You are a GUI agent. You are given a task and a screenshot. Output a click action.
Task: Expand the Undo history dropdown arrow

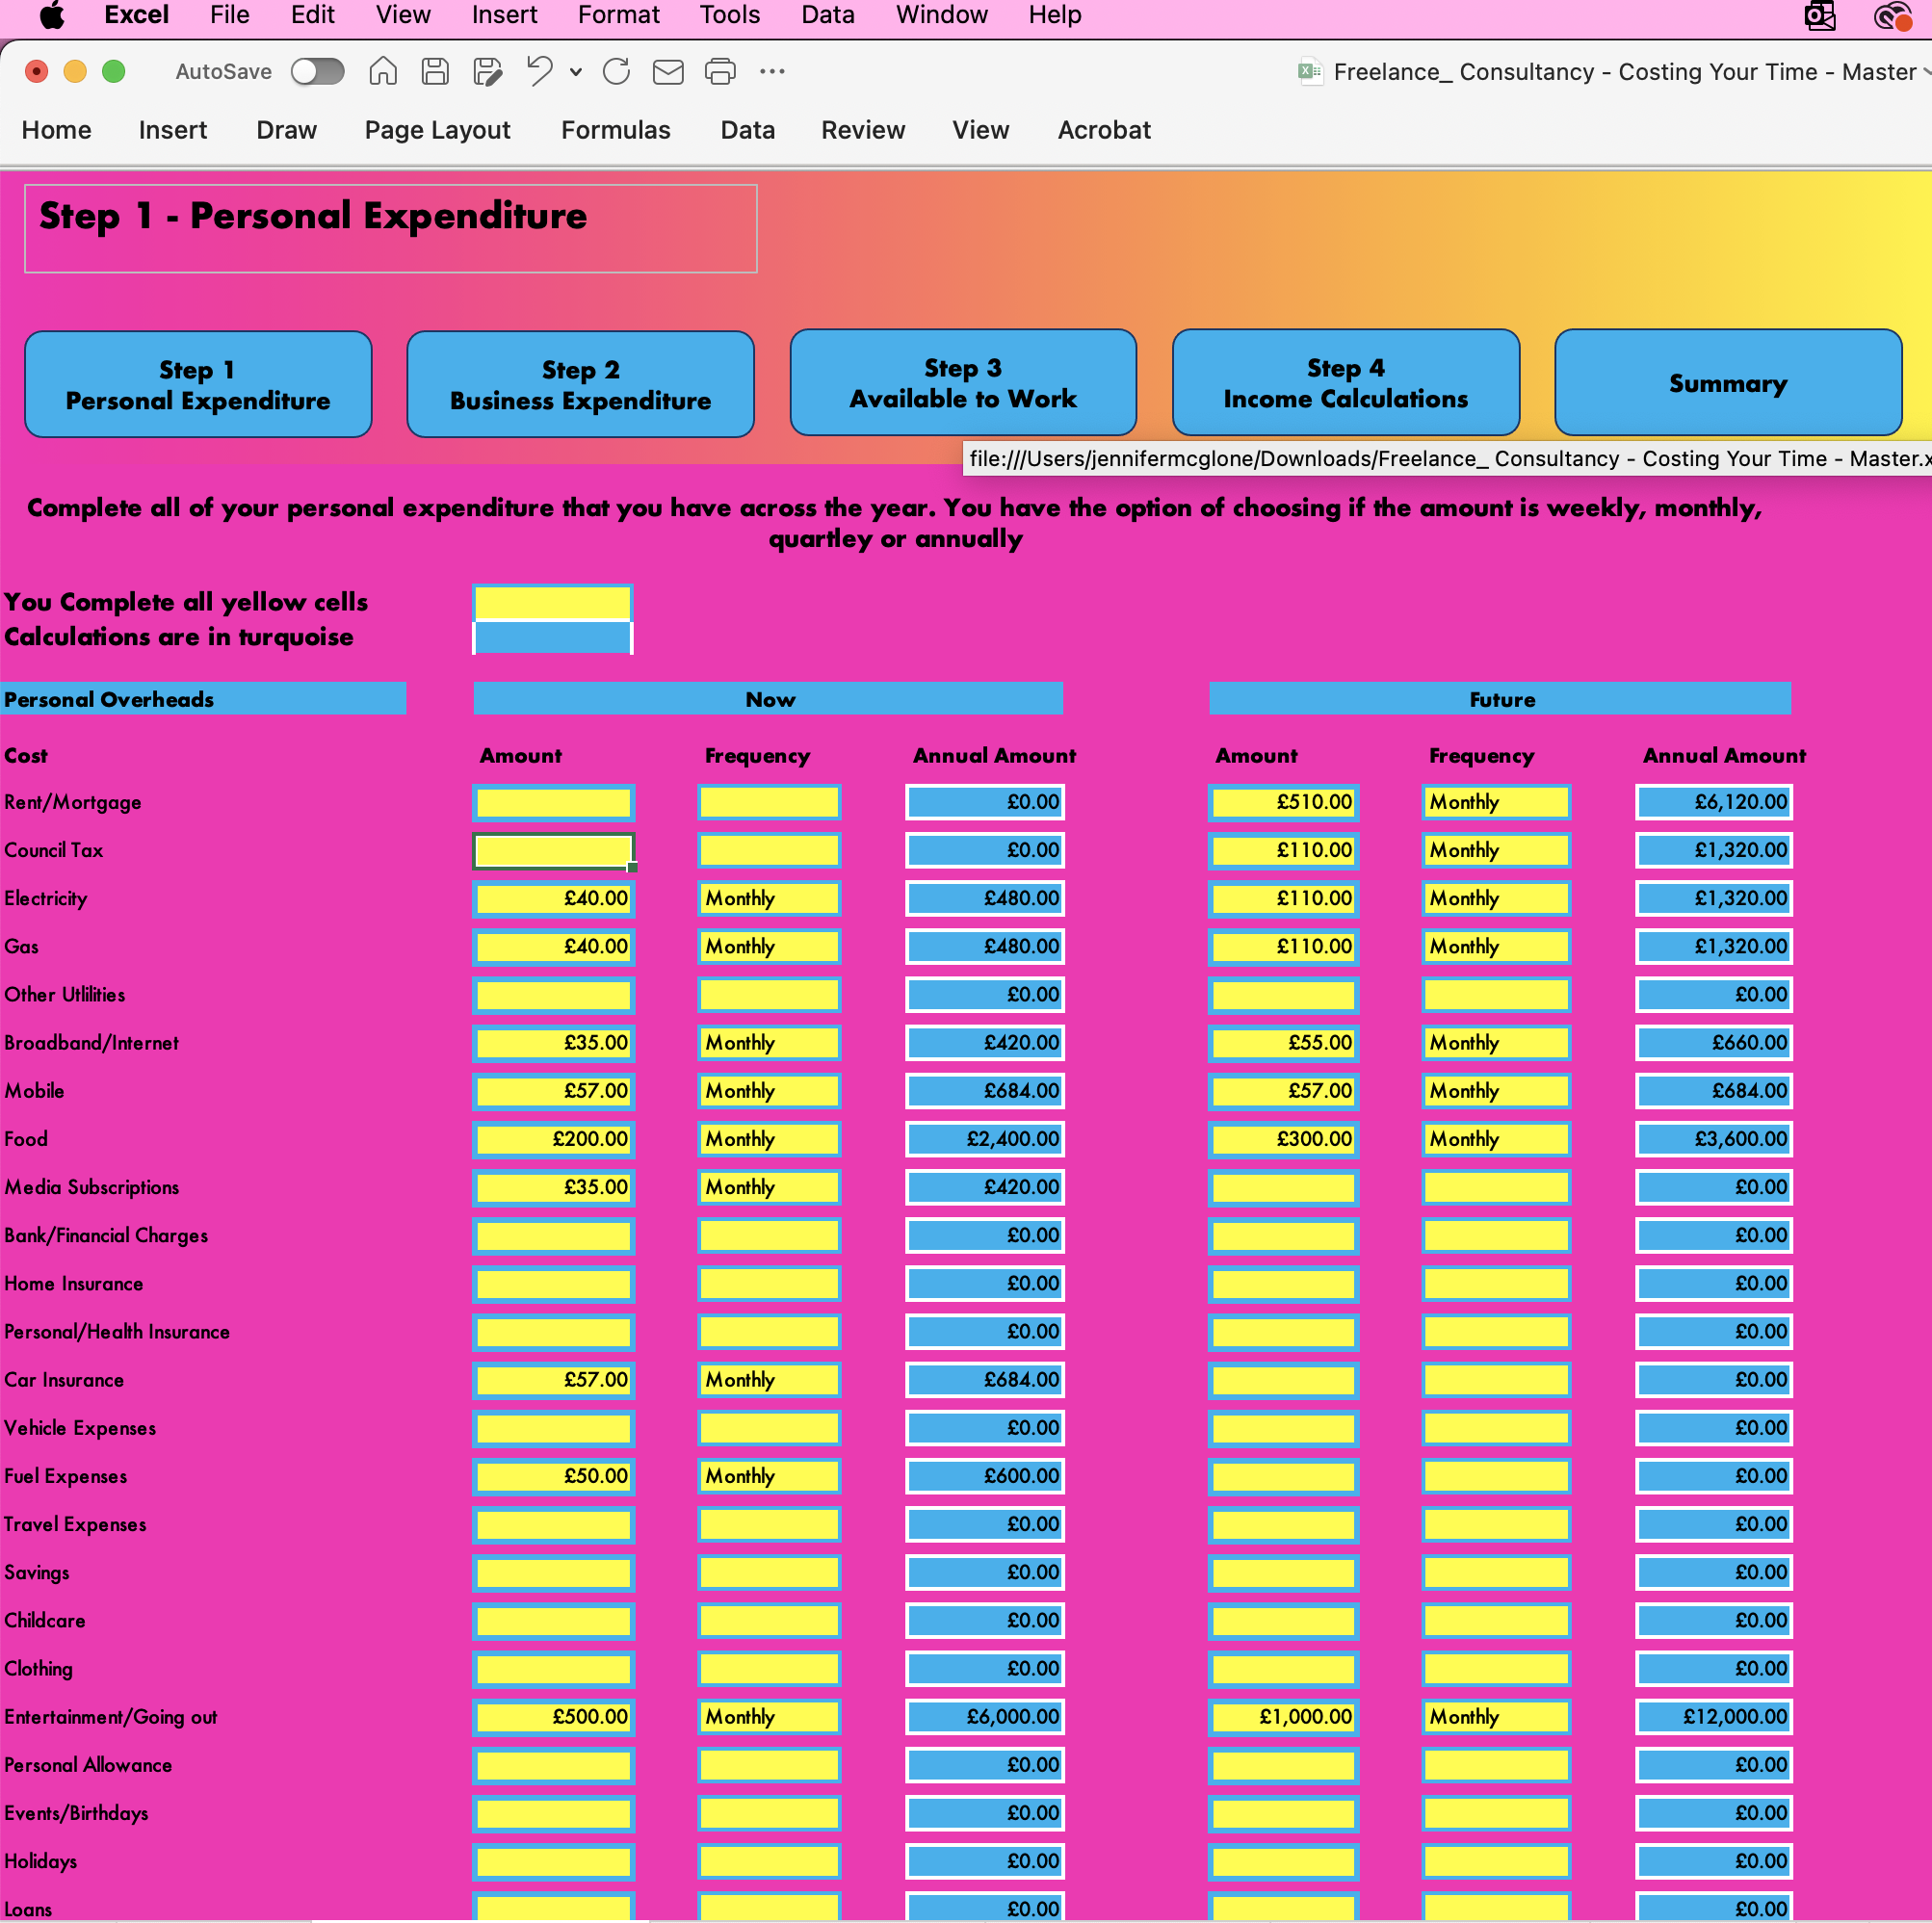576,71
